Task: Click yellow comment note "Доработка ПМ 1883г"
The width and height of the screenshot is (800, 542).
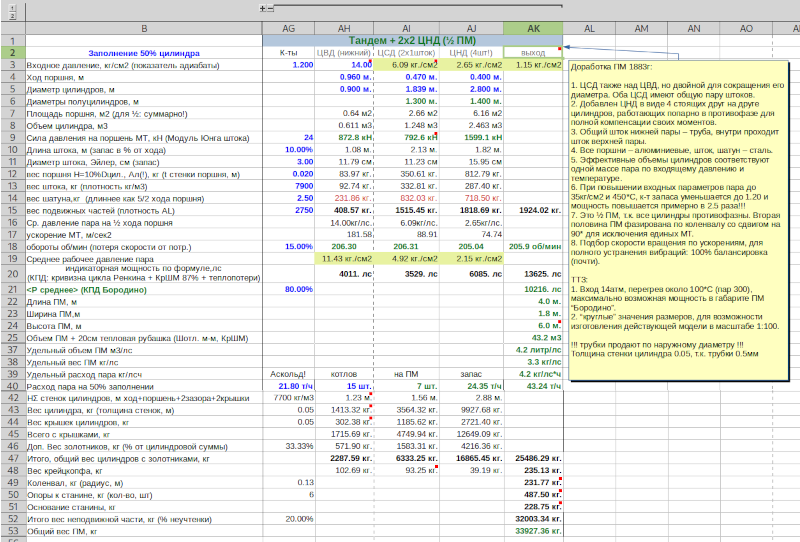Action: [x=679, y=220]
